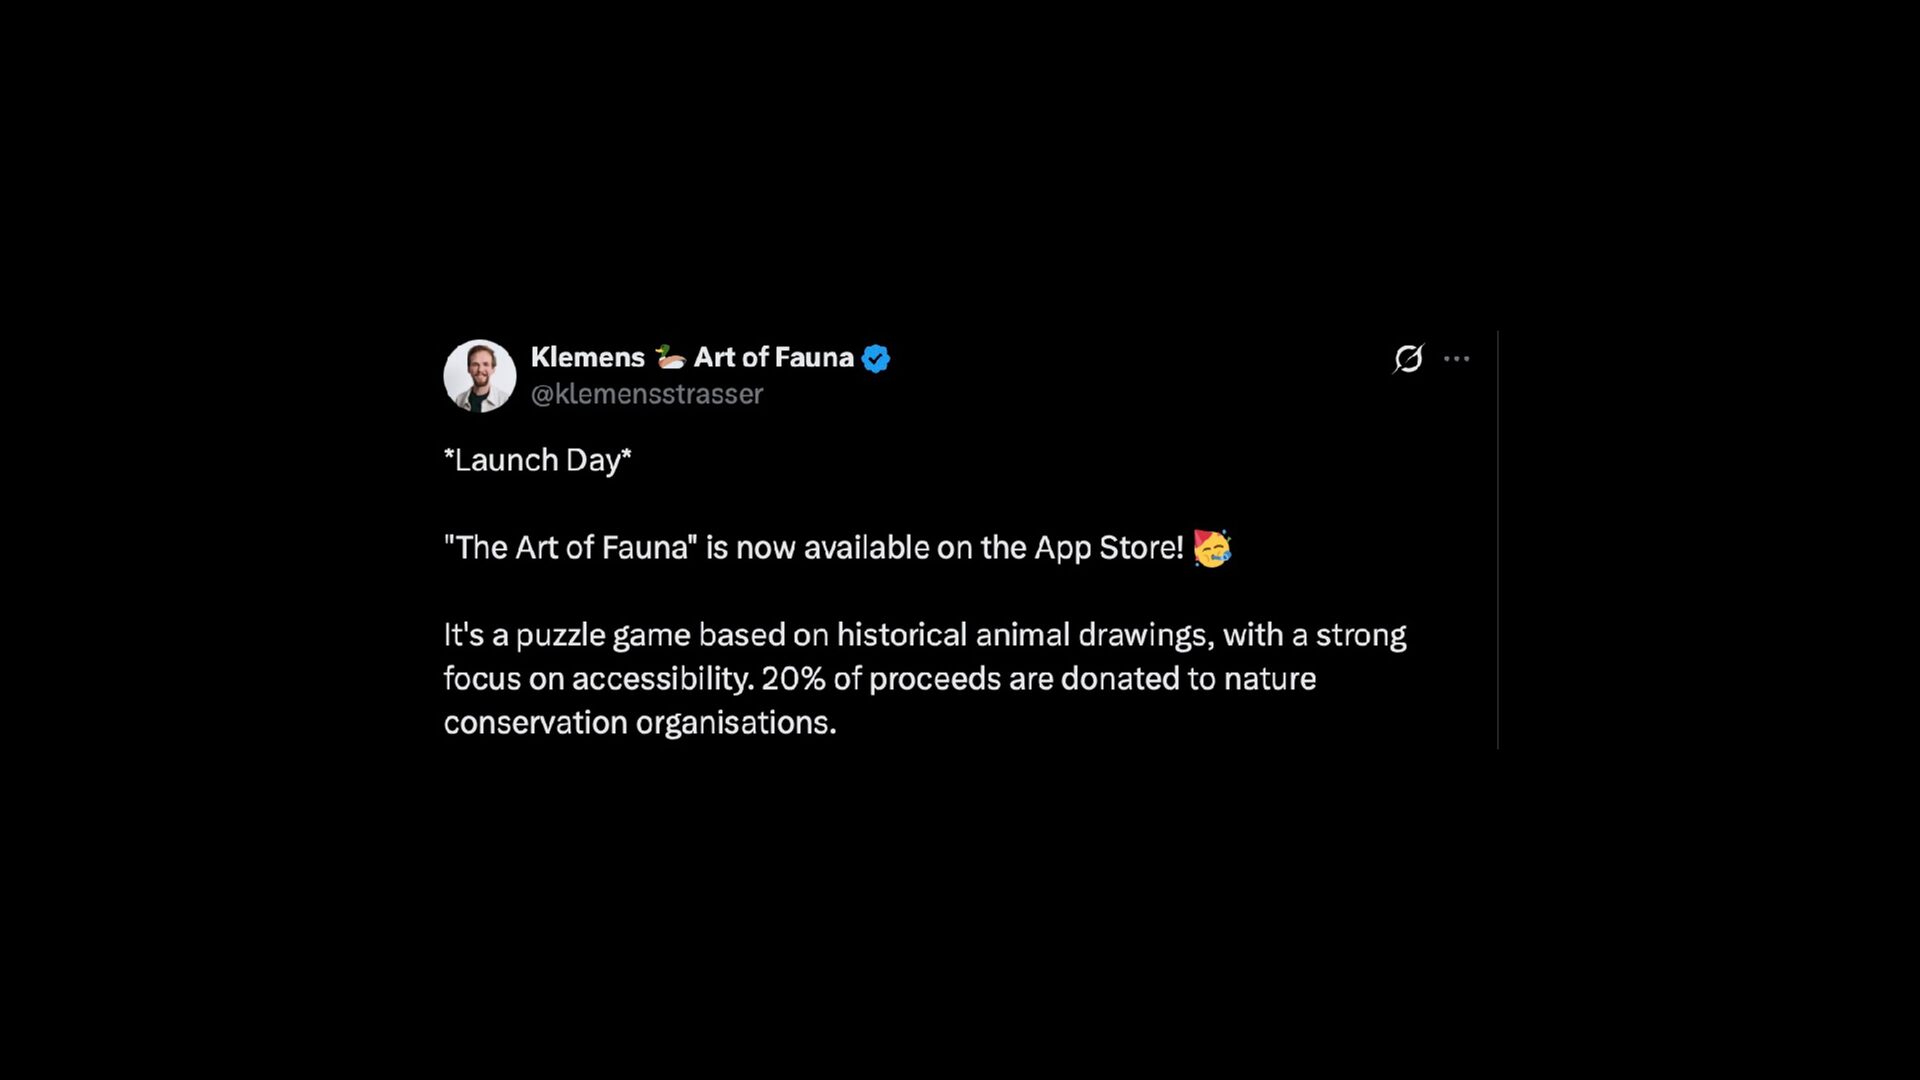Click "conservation organisations." on the last line

coord(640,723)
